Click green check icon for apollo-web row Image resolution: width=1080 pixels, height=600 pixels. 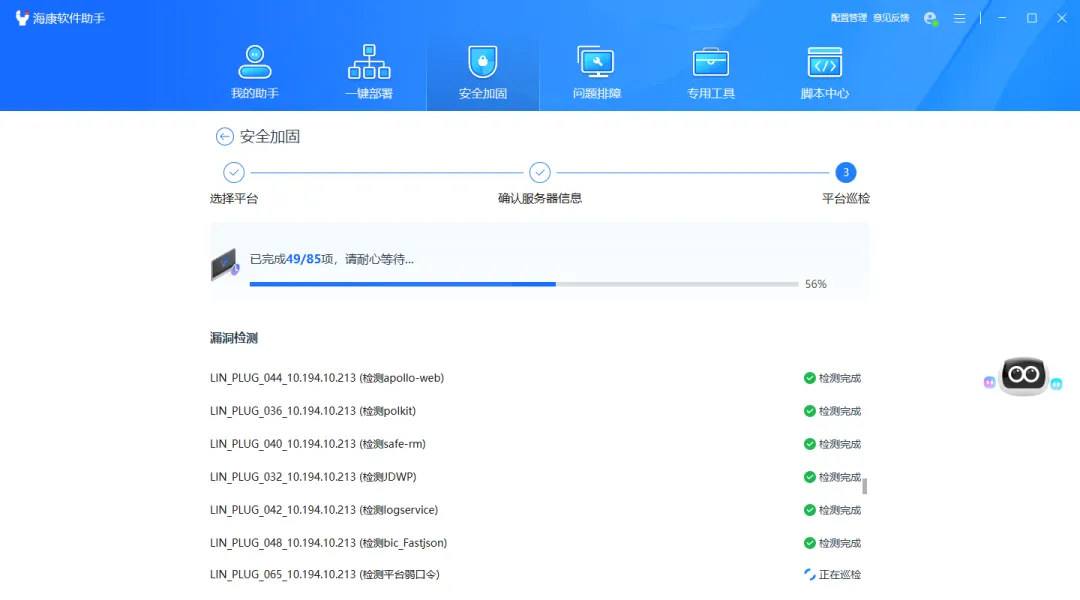809,378
